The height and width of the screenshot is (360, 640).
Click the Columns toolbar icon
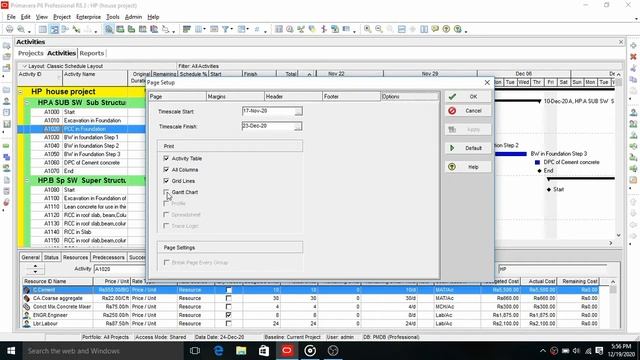tap(199, 29)
